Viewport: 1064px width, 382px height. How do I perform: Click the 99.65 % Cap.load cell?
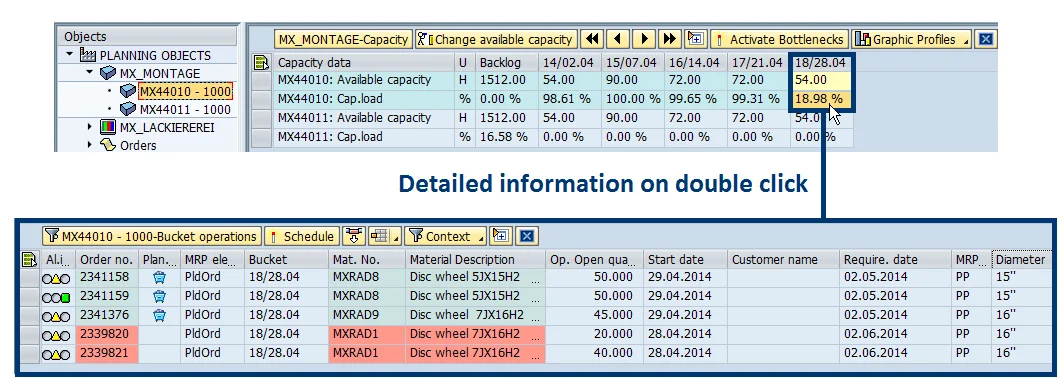point(696,99)
